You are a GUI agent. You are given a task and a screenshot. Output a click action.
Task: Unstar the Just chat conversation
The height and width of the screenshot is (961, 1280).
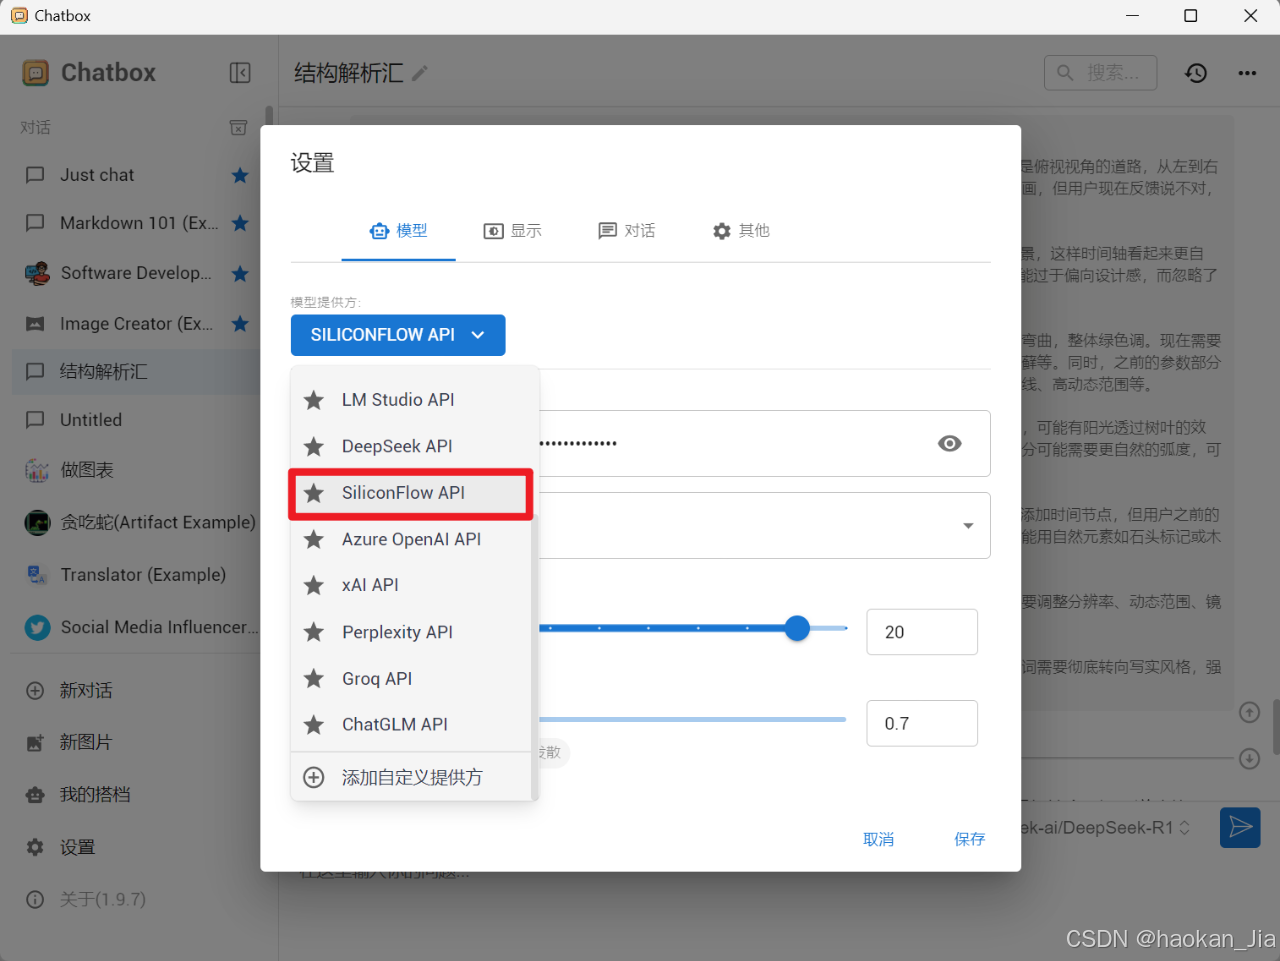[240, 175]
